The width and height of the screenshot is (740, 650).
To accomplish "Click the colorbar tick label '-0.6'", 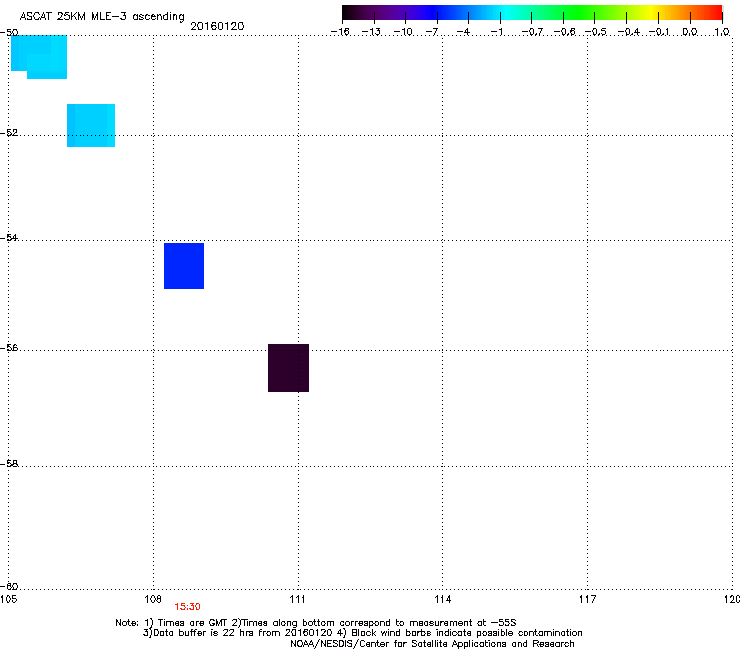I will point(564,32).
